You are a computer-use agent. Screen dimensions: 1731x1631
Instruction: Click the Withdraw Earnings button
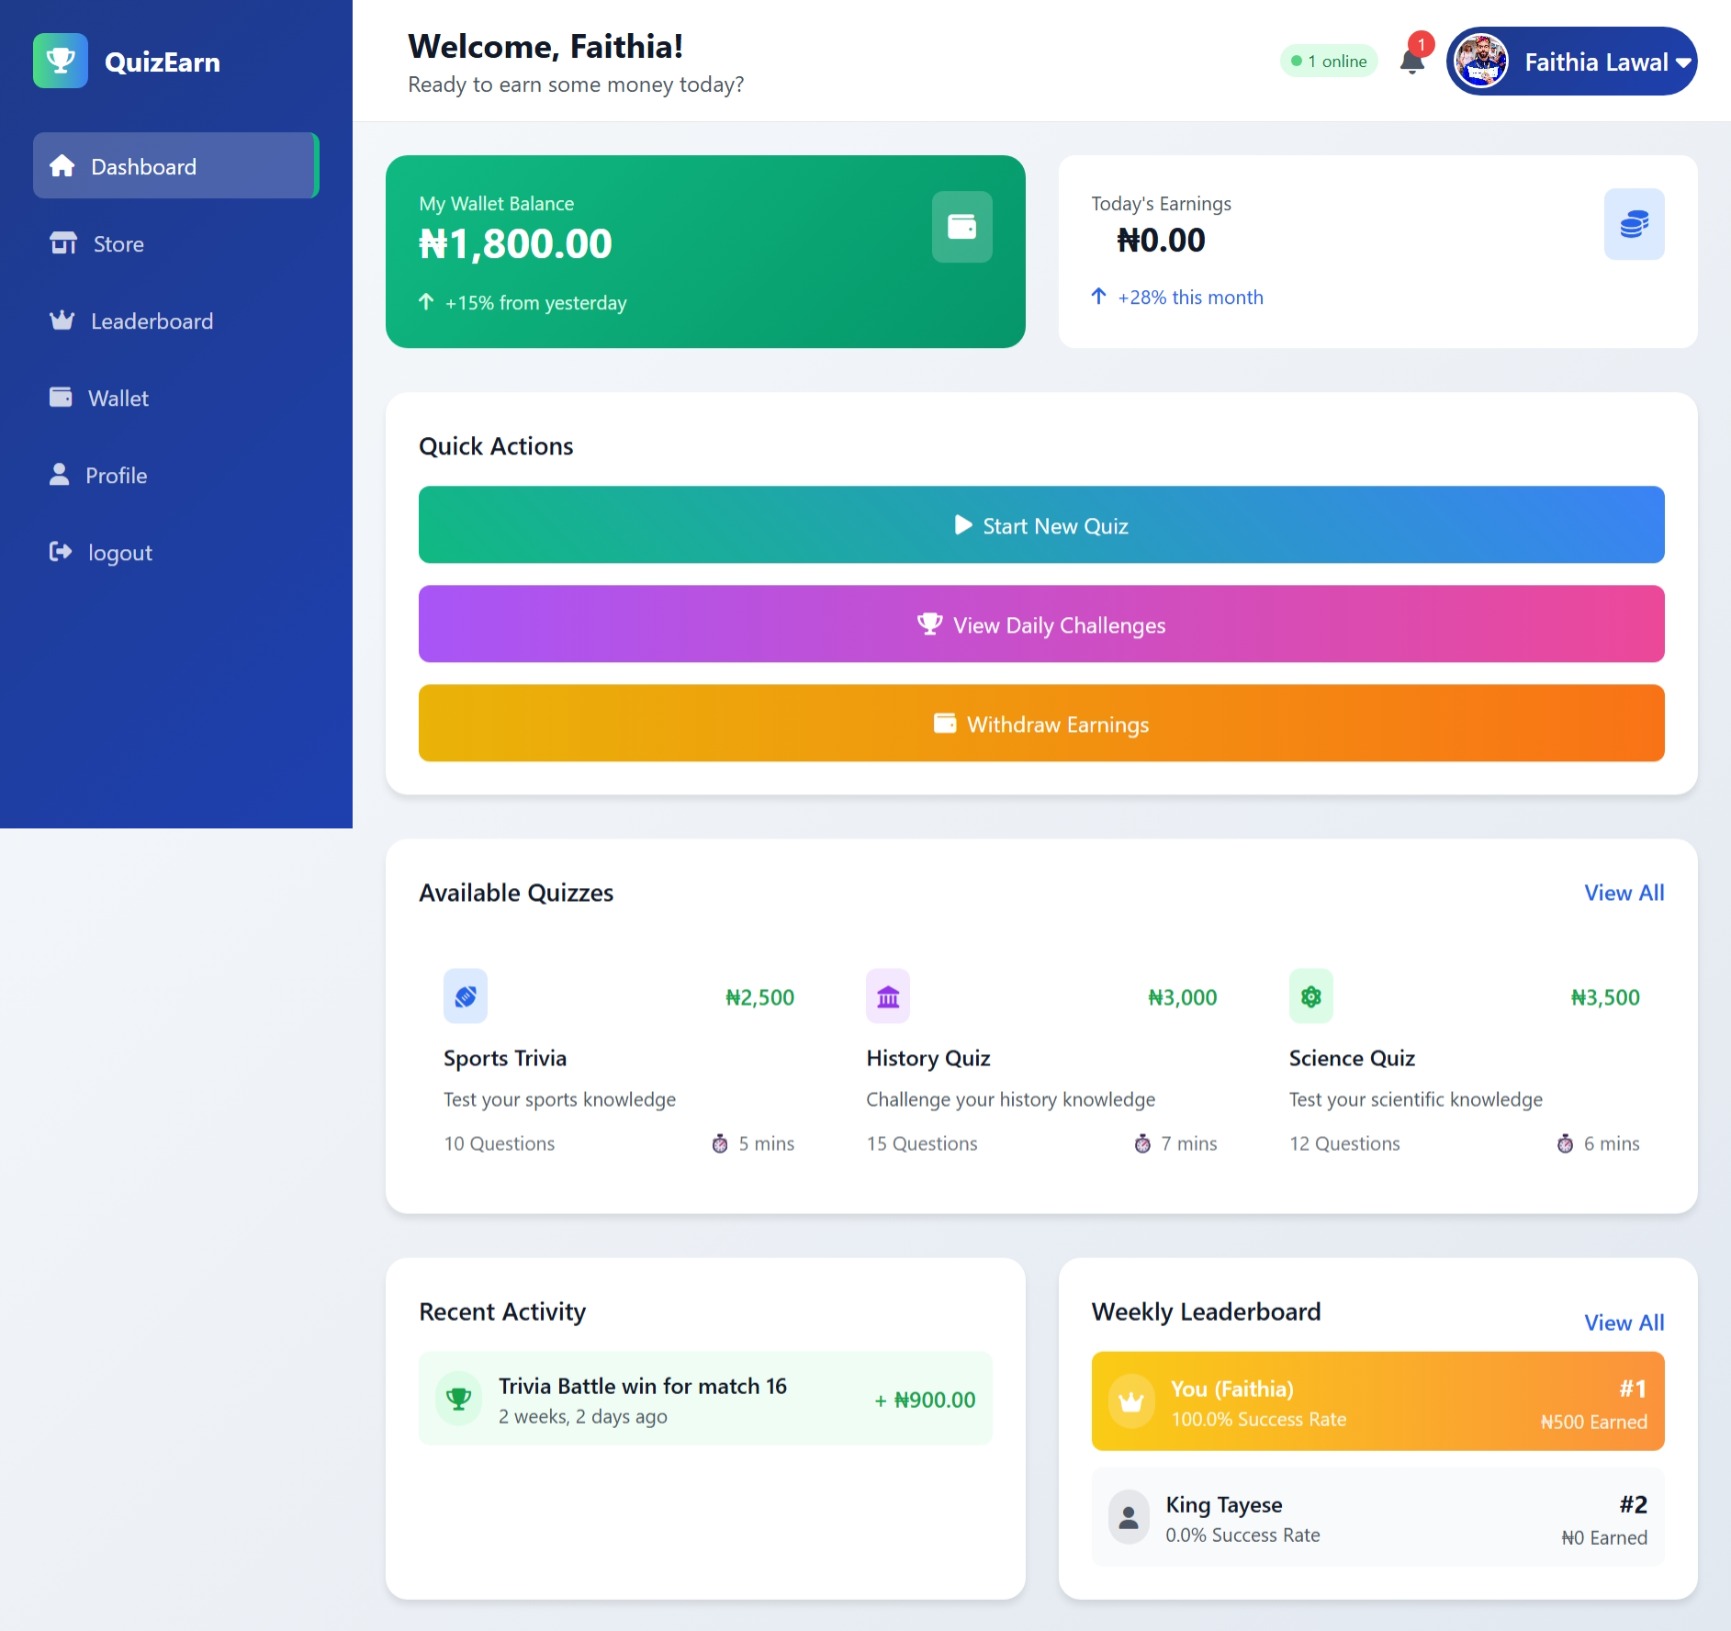click(1041, 723)
